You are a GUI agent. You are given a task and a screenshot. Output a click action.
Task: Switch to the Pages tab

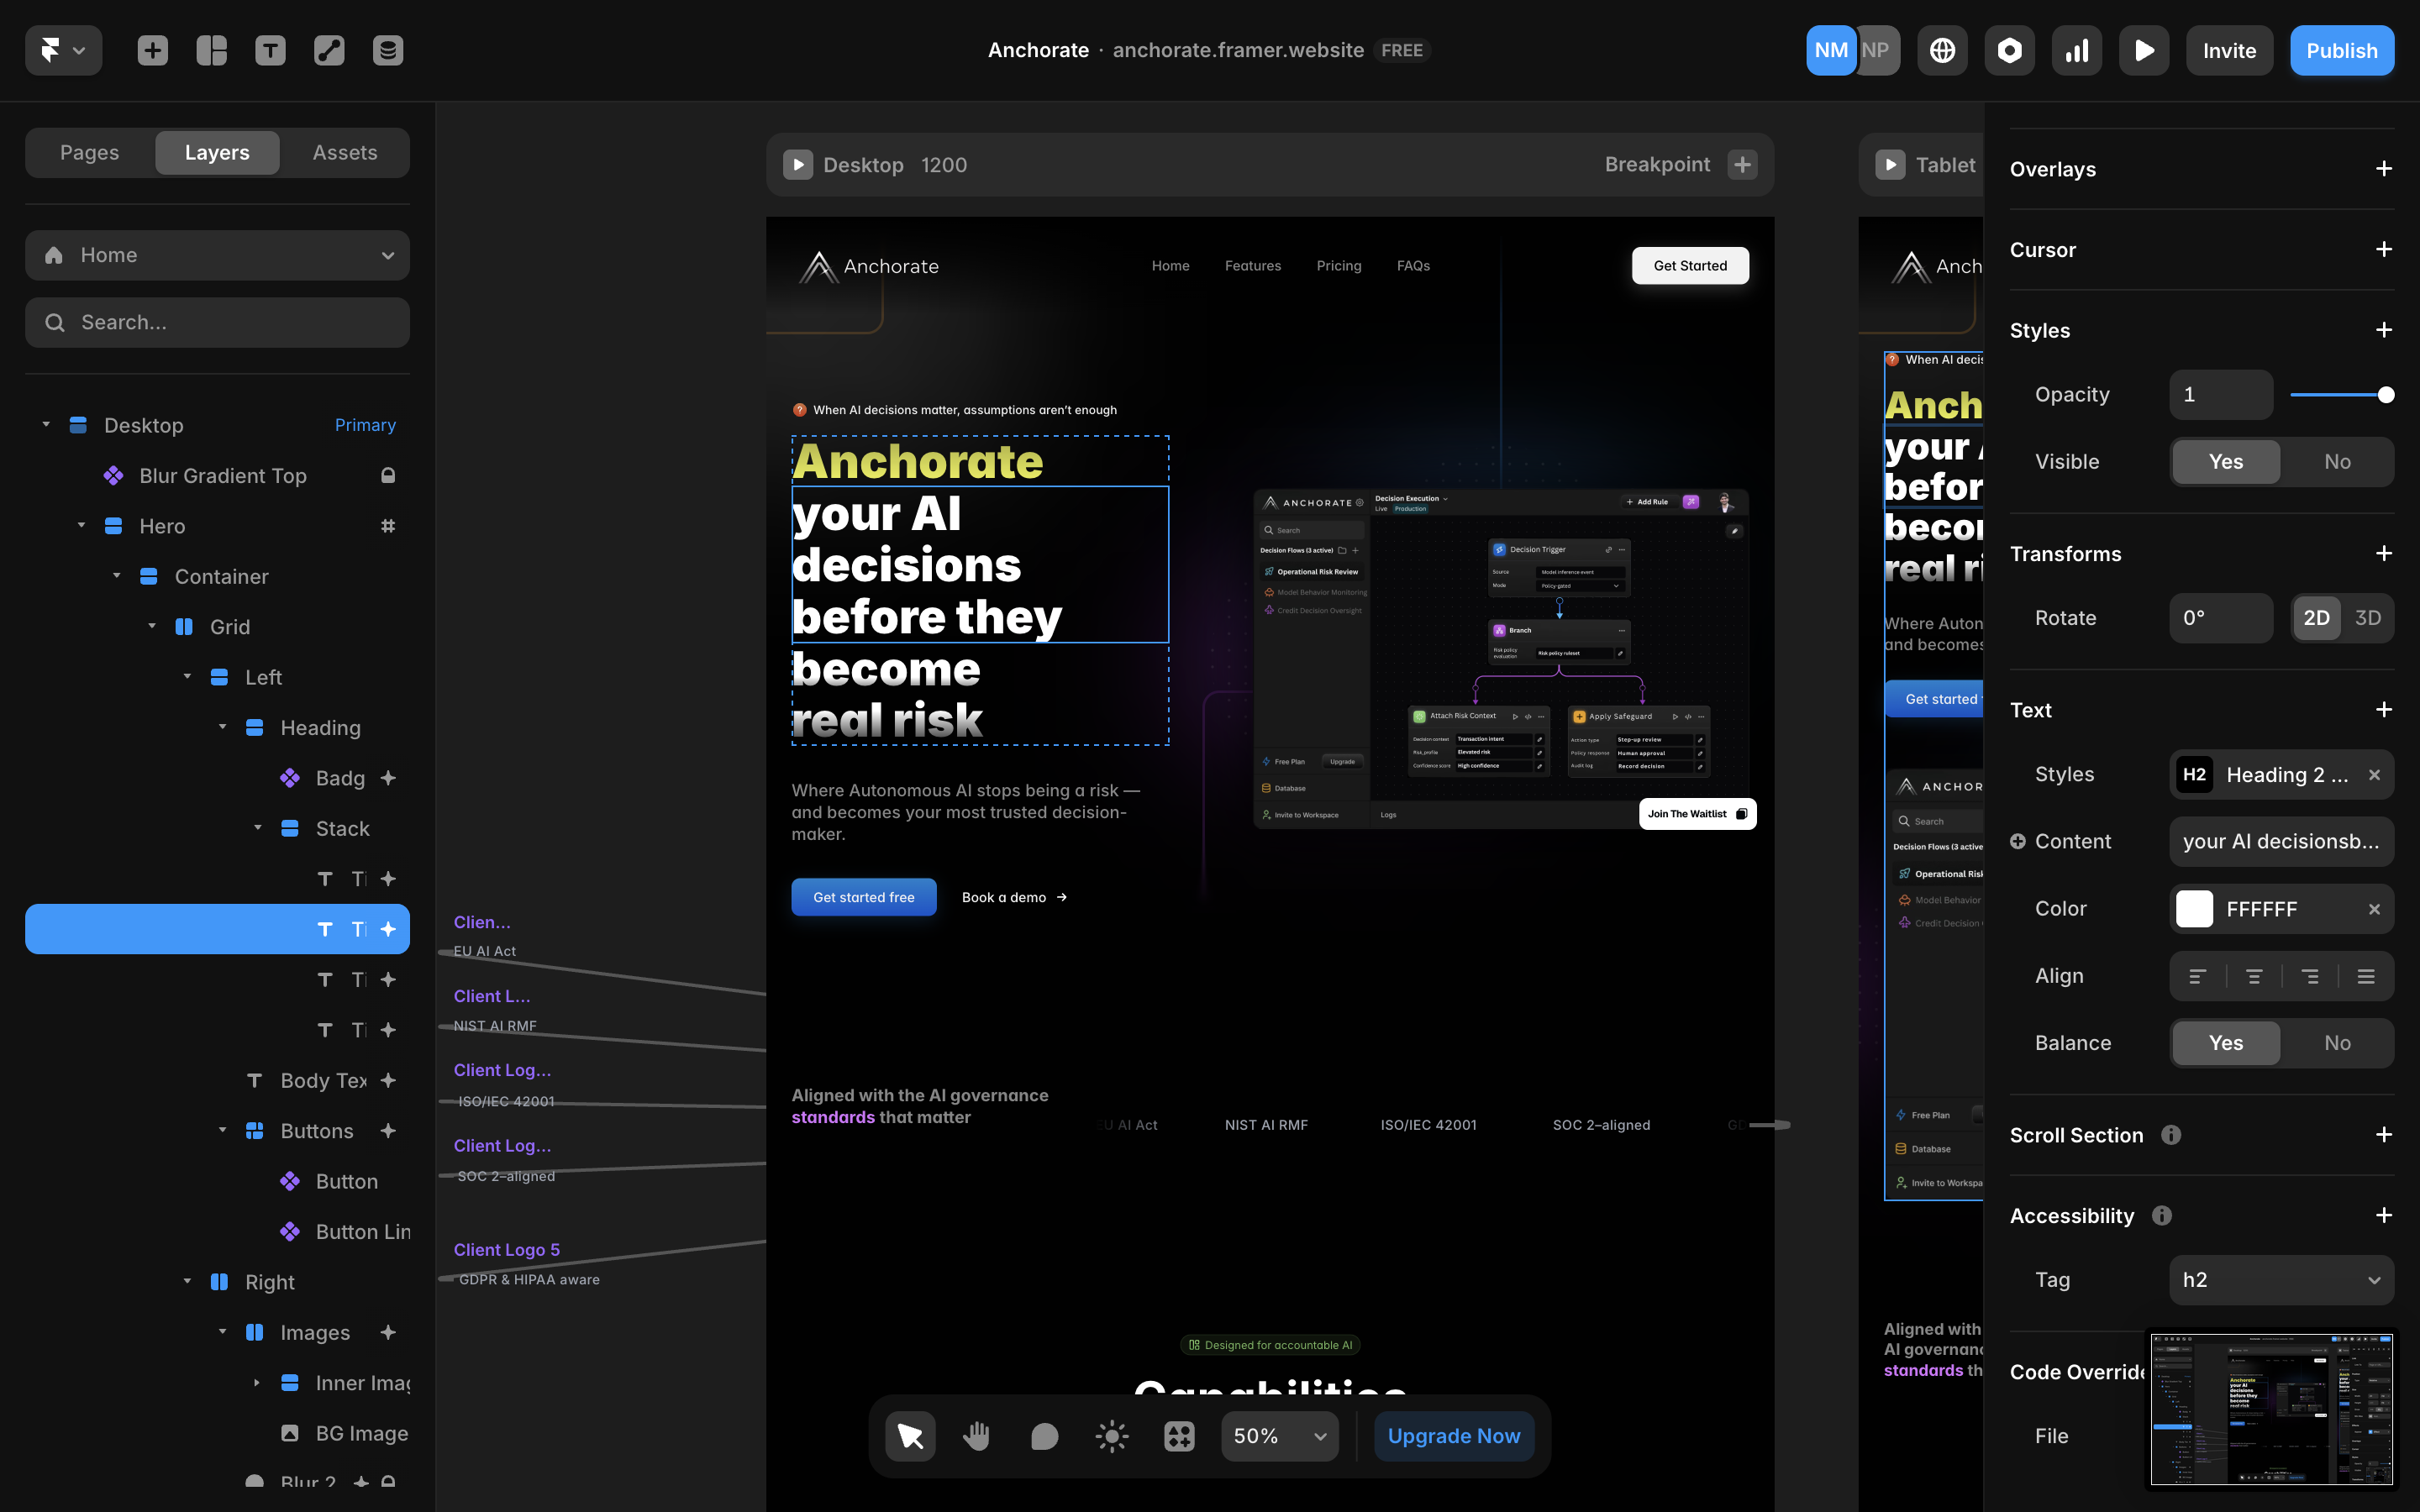[89, 152]
